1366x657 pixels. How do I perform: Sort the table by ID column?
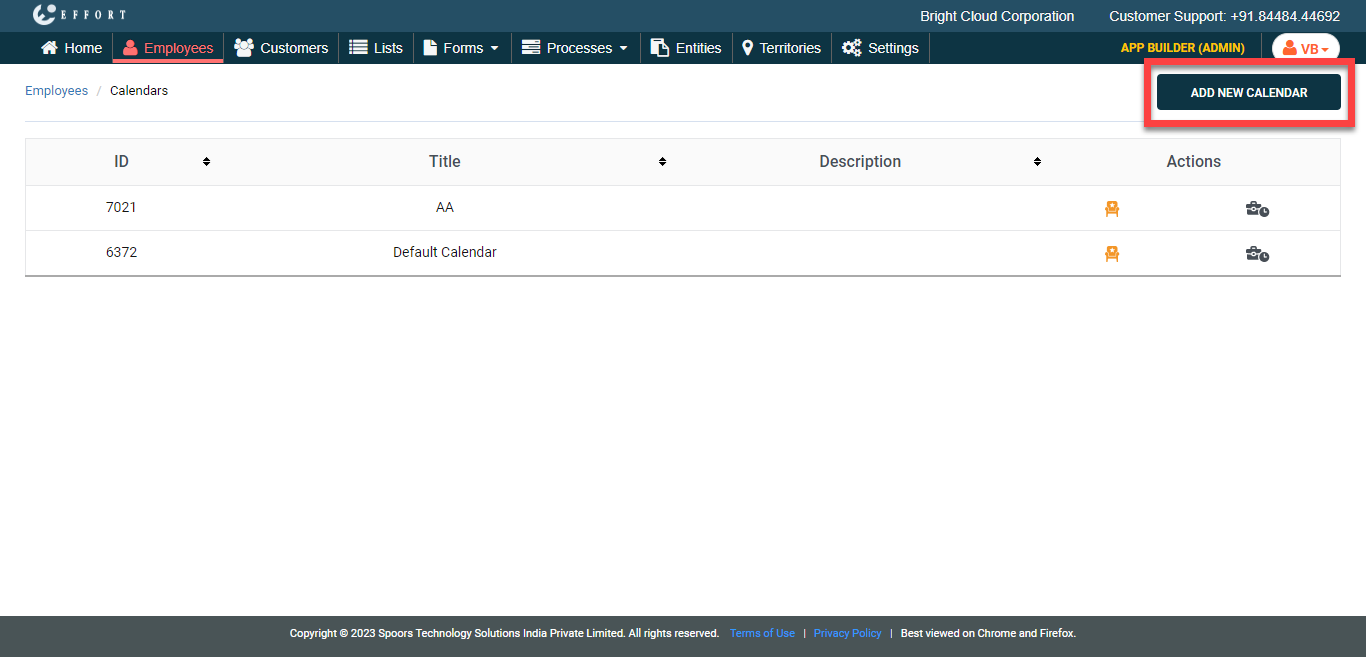pyautogui.click(x=206, y=162)
